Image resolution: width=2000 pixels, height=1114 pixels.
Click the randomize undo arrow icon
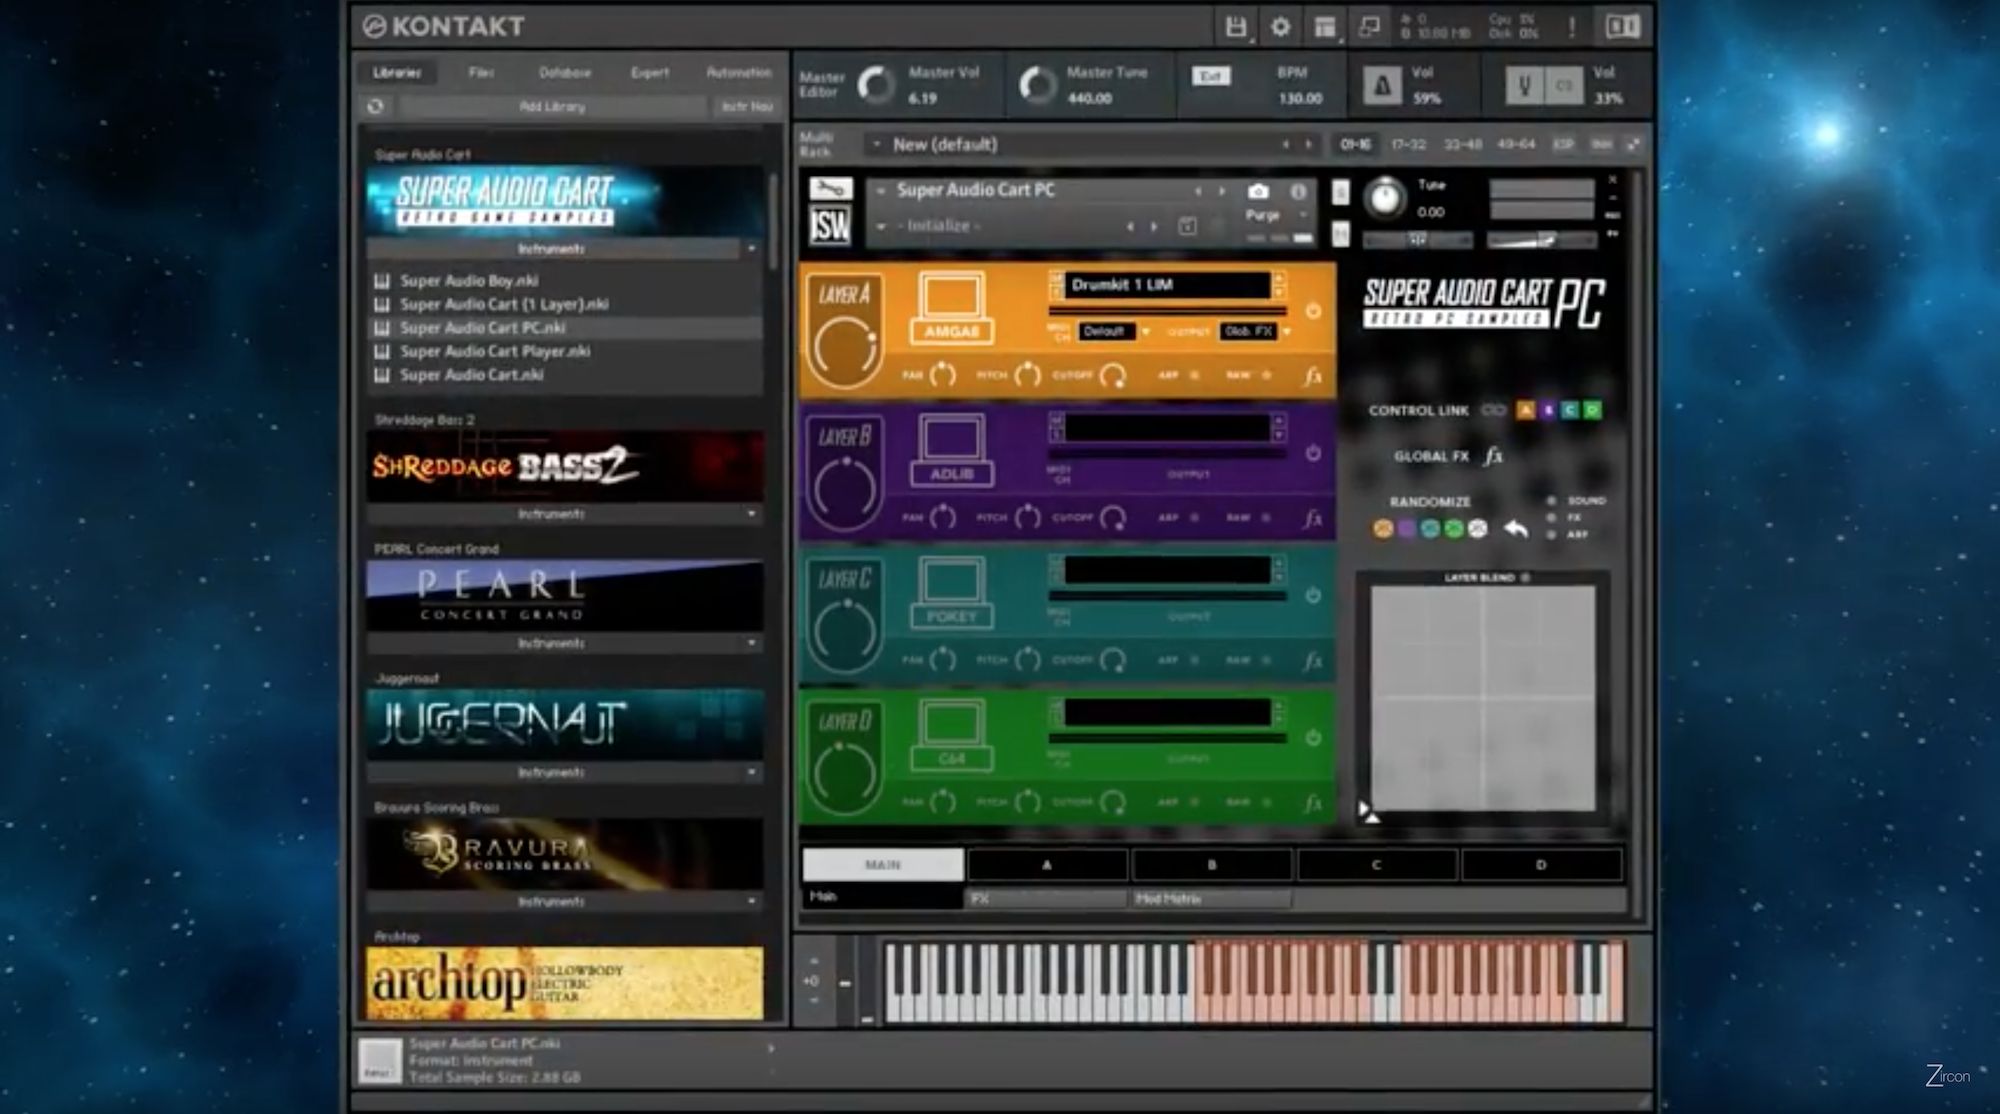coord(1516,528)
